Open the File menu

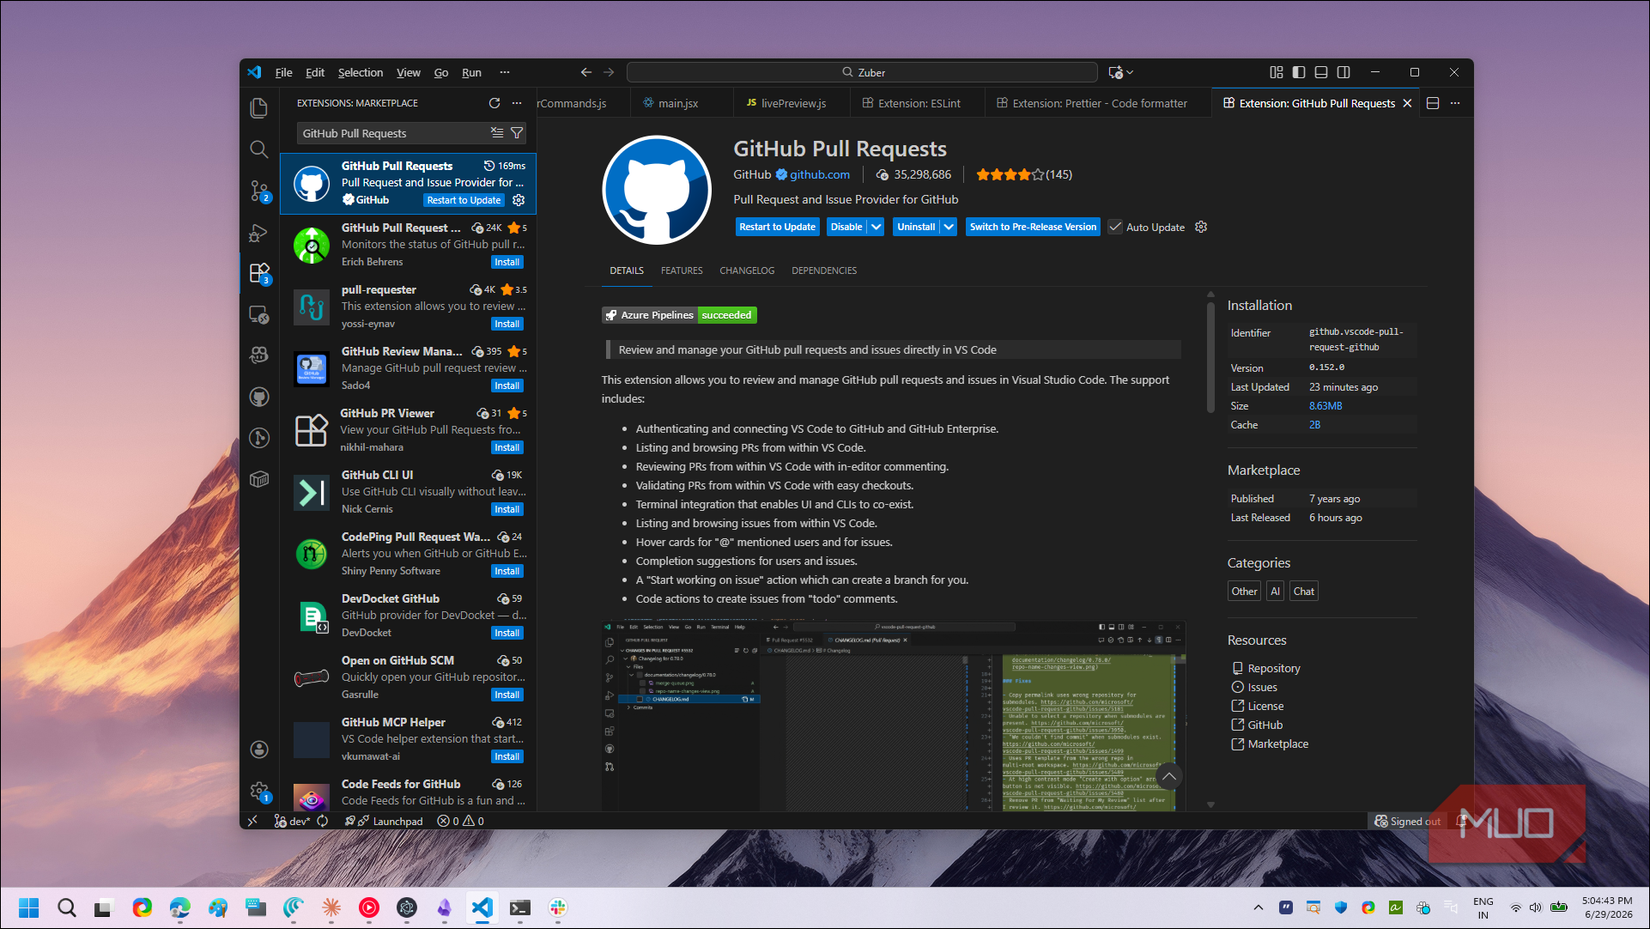[x=284, y=72]
